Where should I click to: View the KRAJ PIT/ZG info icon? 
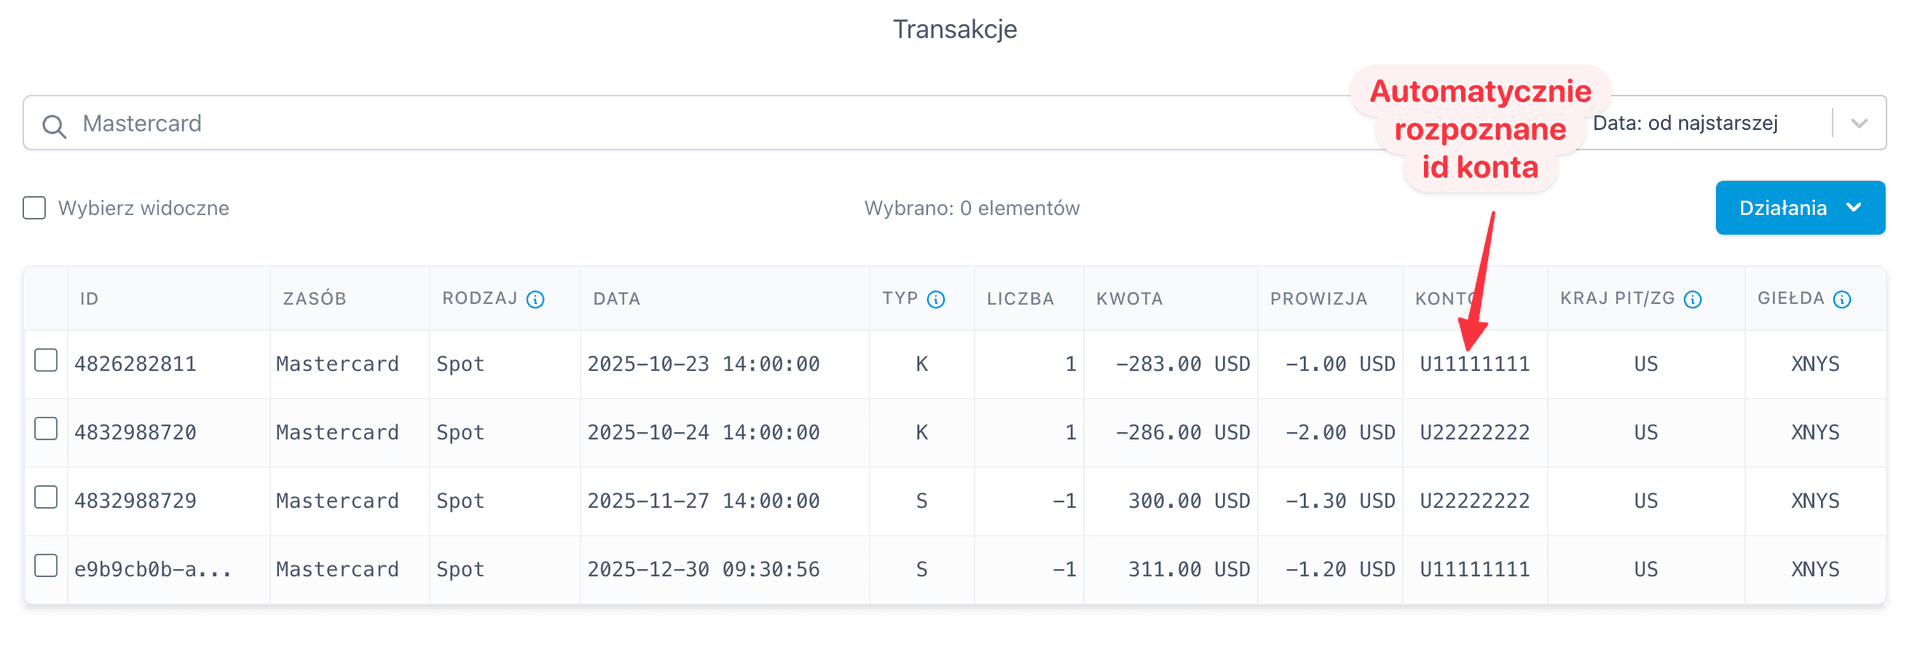[x=1692, y=298]
